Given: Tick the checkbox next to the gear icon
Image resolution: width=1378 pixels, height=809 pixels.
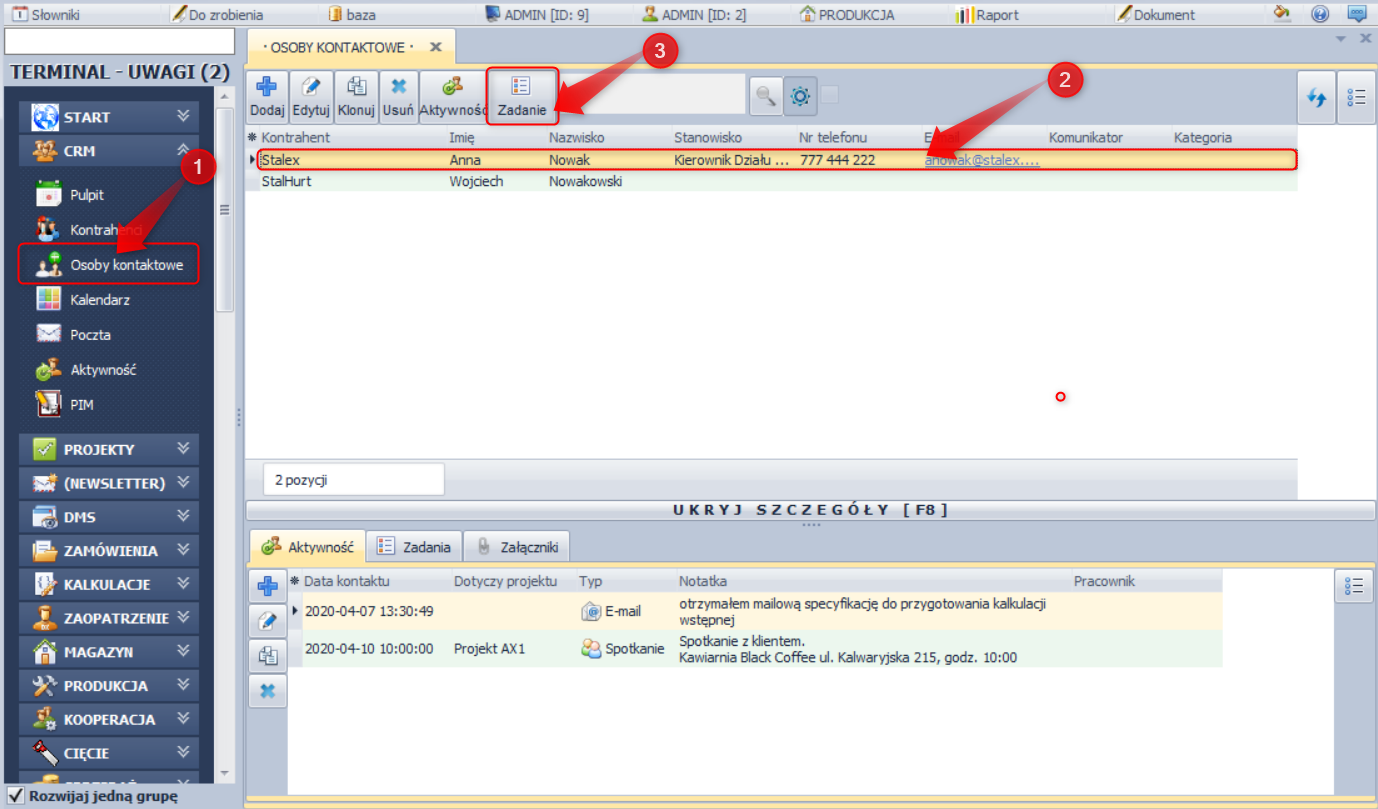Looking at the screenshot, I should [830, 95].
